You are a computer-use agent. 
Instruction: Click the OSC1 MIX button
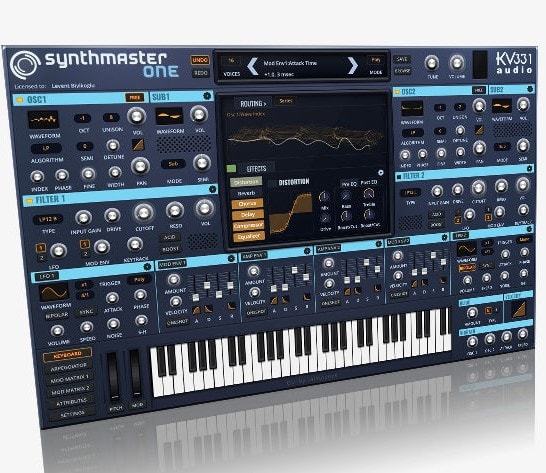pos(134,98)
